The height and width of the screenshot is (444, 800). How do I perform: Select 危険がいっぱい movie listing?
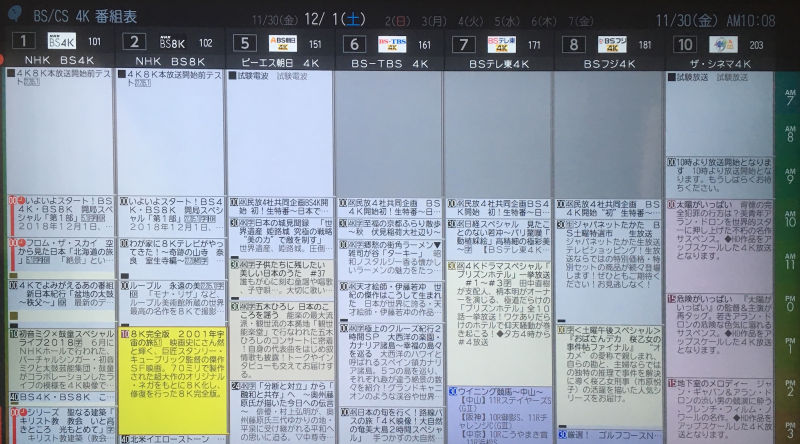point(719,334)
